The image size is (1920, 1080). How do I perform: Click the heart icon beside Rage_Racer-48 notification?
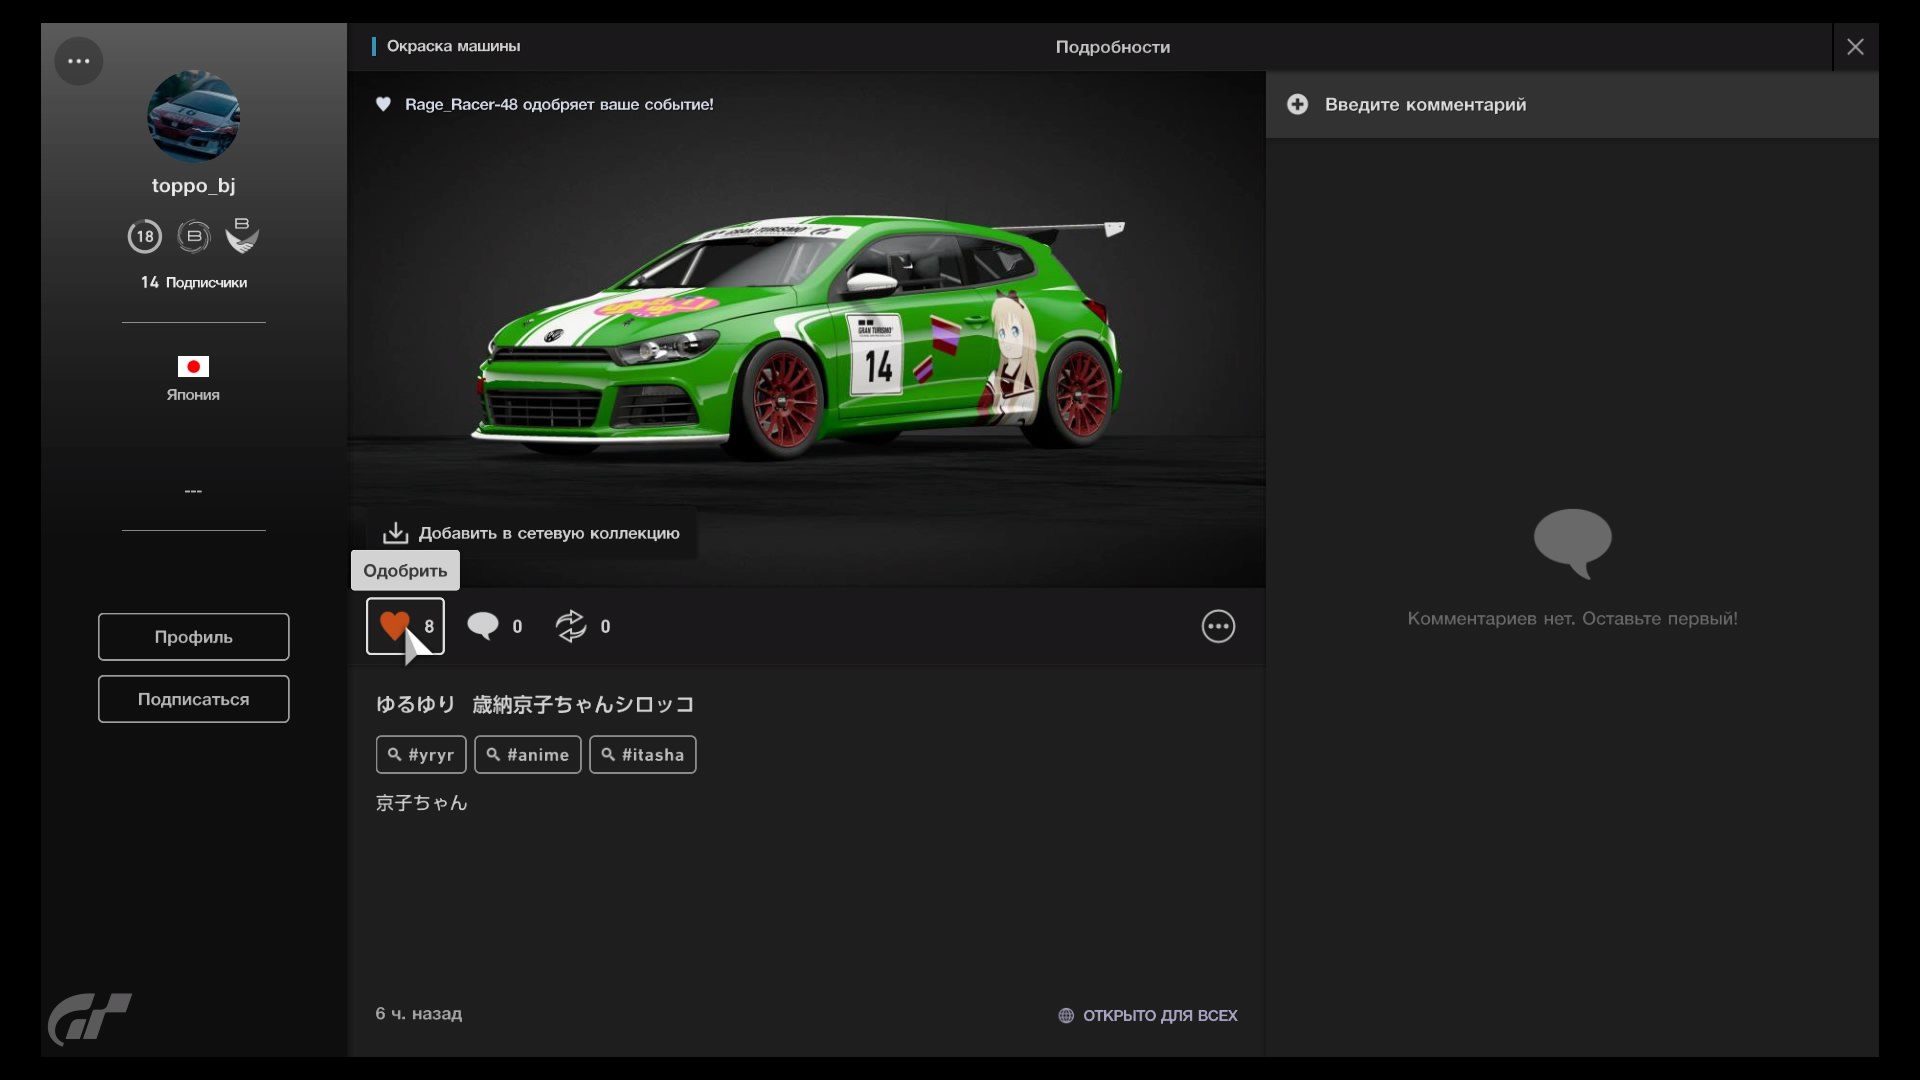[383, 104]
